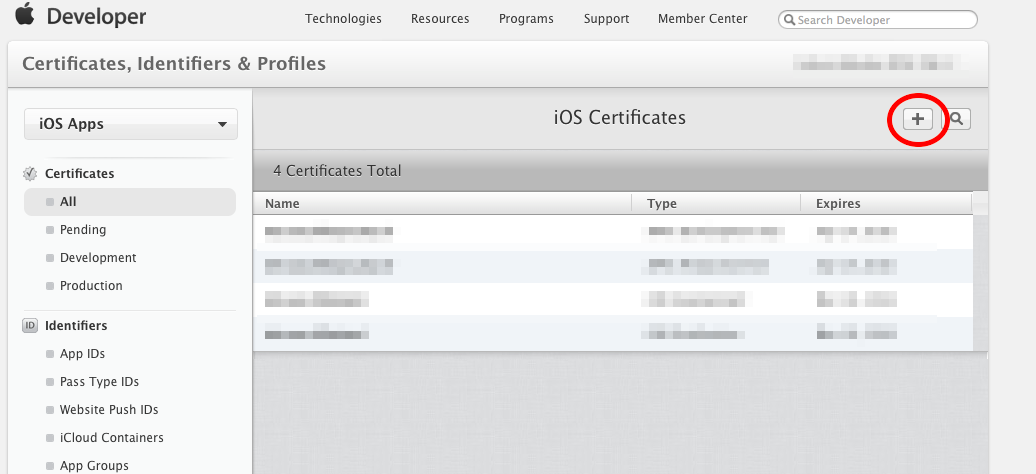The width and height of the screenshot is (1036, 474).
Task: Click the Apple logo icon
Action: pyautogui.click(x=24, y=17)
